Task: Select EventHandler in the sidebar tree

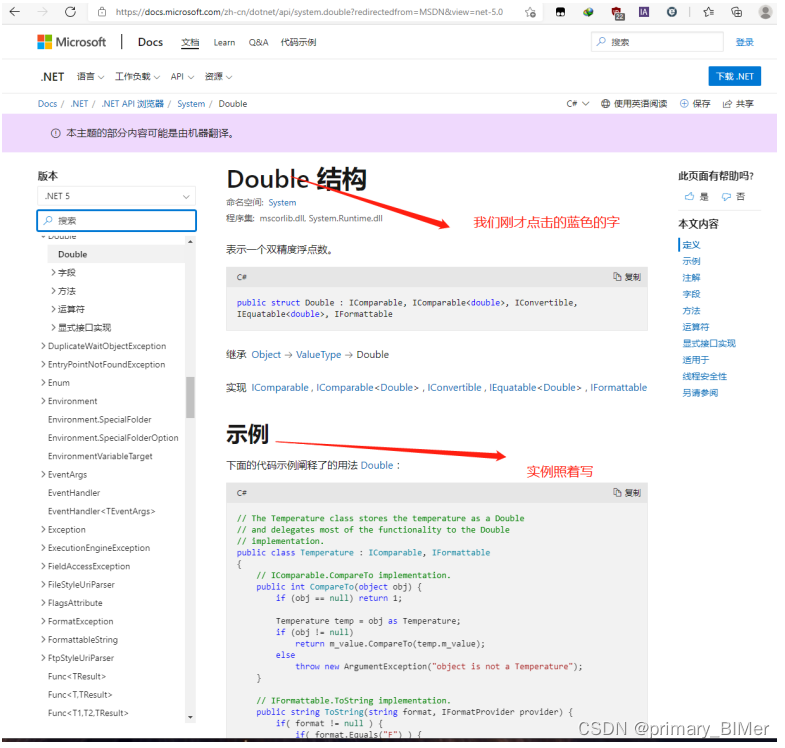Action: pos(74,493)
